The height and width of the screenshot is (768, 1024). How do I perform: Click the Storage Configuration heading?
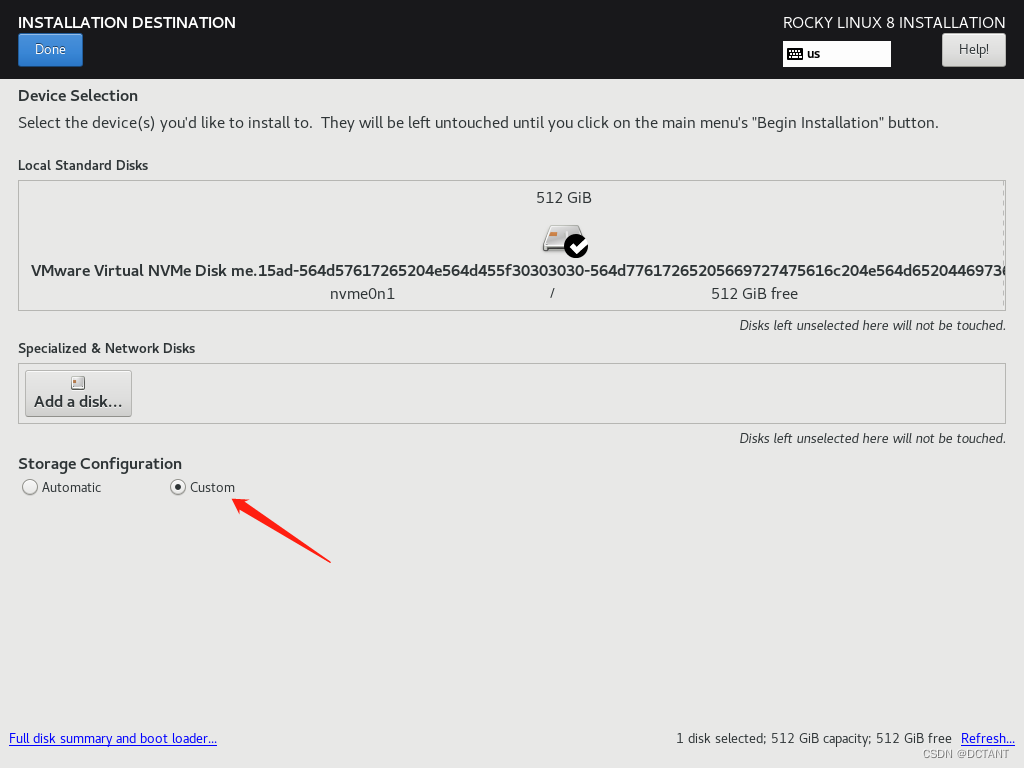click(100, 464)
